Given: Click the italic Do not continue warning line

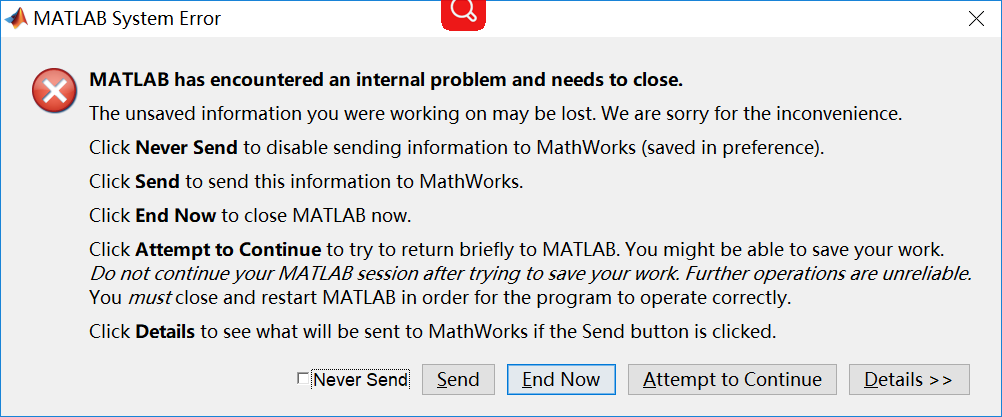Looking at the screenshot, I should click(x=530, y=273).
